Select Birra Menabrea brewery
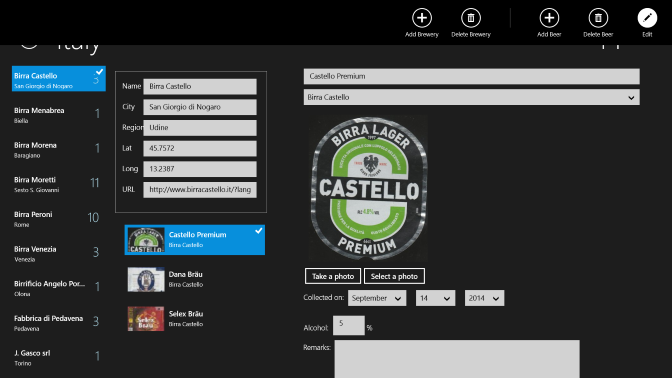The height and width of the screenshot is (378, 672). point(59,115)
